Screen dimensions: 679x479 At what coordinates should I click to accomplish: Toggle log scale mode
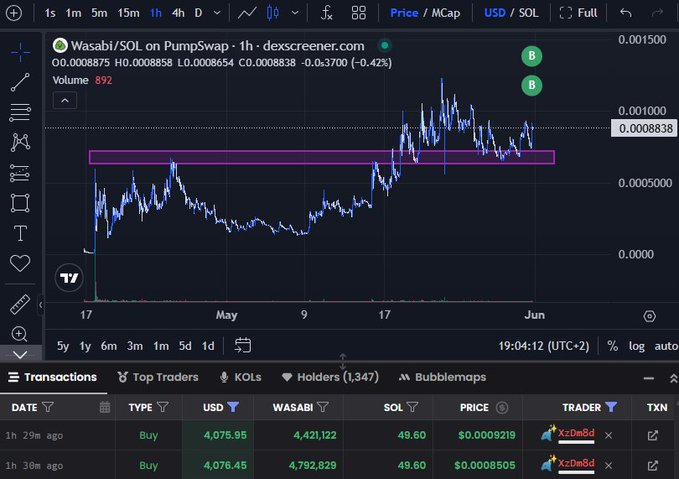click(x=637, y=346)
